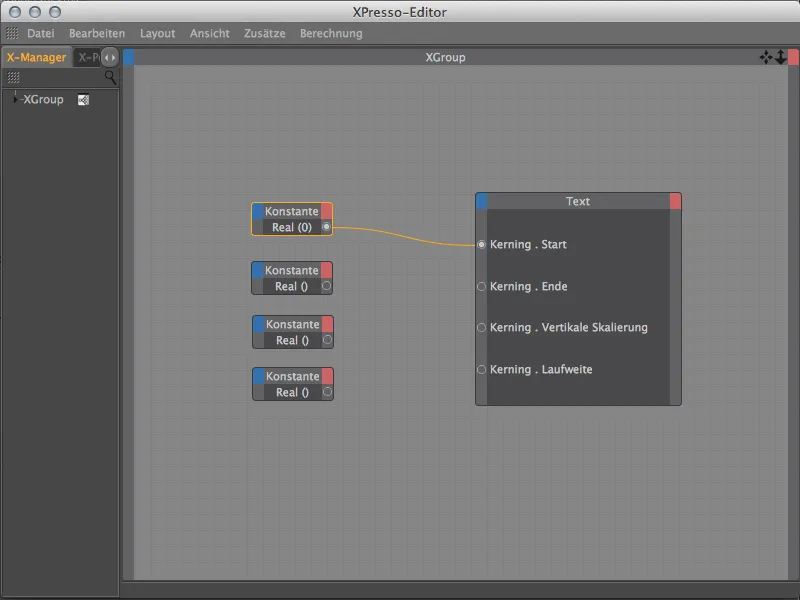Click the Text node blue input corner
The width and height of the screenshot is (800, 600).
tap(482, 202)
